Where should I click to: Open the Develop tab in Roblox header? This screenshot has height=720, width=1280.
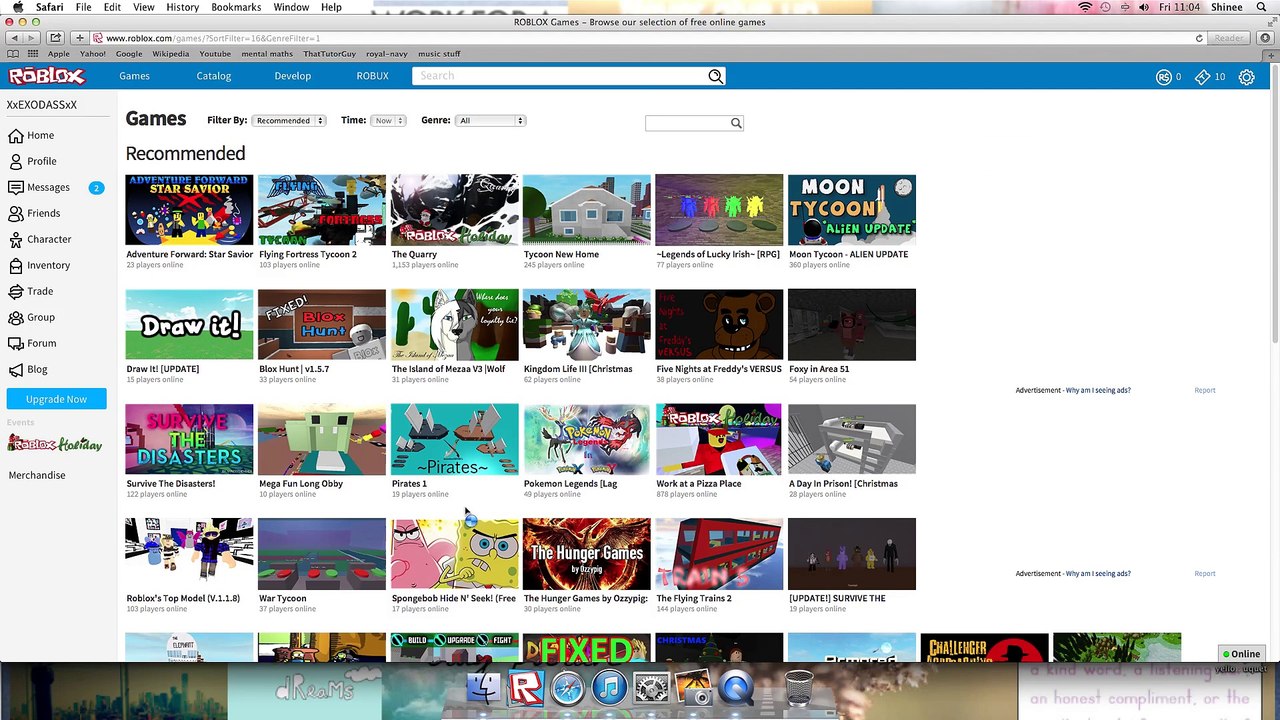(x=293, y=76)
